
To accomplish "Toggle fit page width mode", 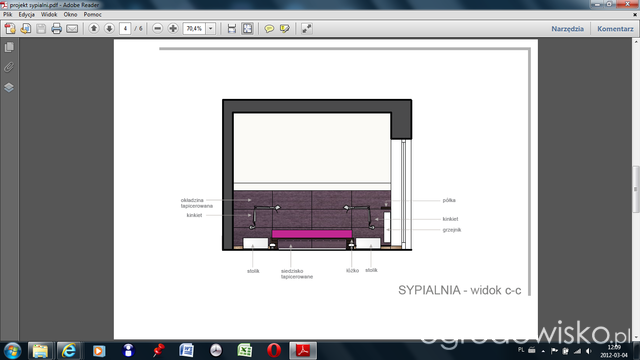I will (x=232, y=29).
